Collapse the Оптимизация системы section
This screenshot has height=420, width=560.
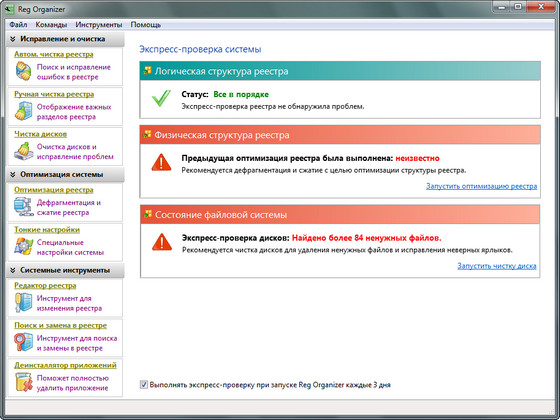tap(13, 175)
